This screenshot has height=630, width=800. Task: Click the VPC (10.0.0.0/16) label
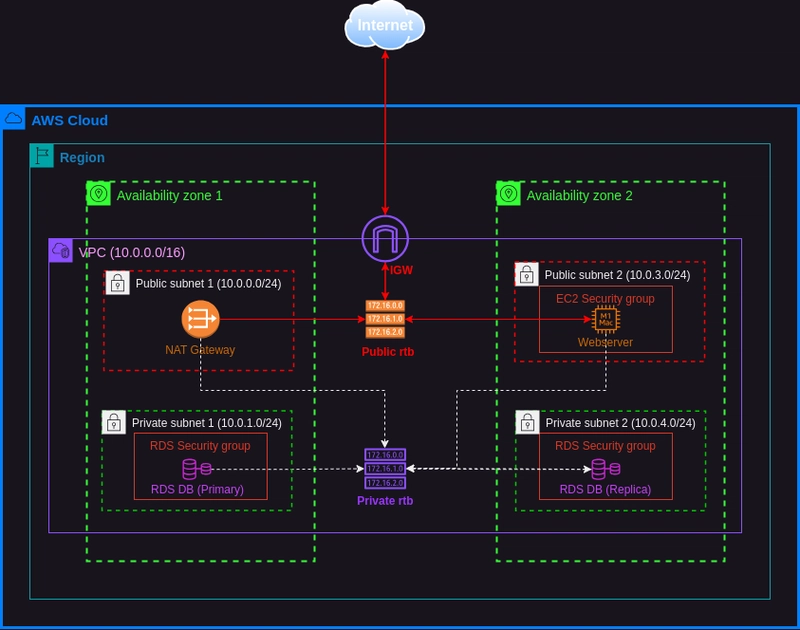click(x=131, y=252)
